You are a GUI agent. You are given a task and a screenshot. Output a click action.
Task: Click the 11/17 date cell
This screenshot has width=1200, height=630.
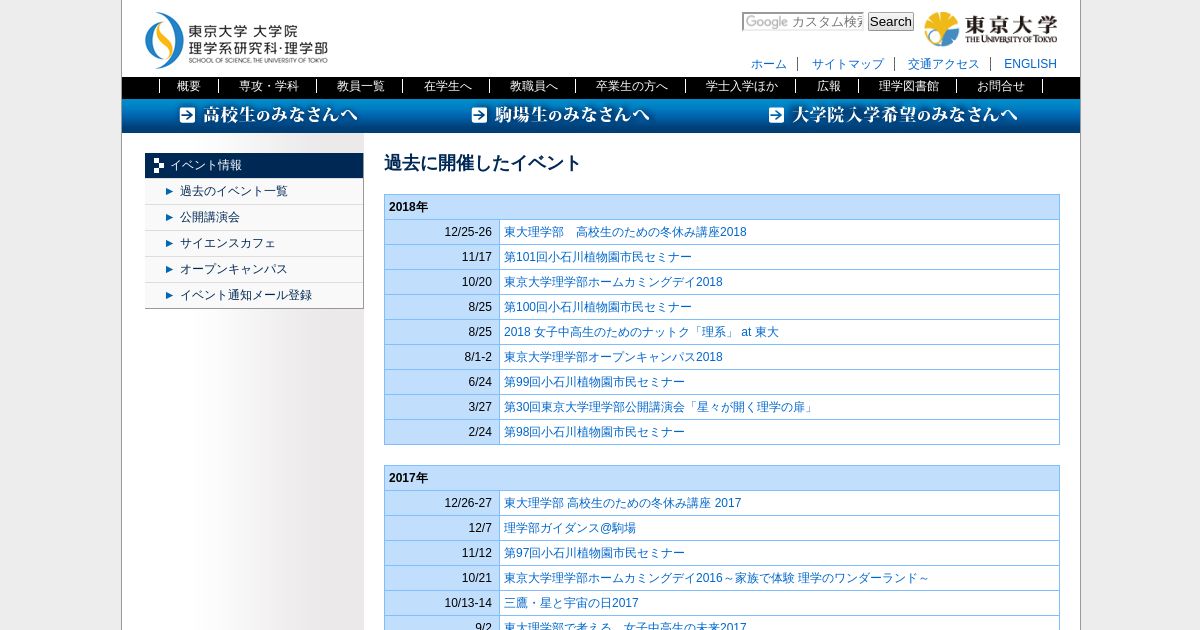click(x=442, y=257)
